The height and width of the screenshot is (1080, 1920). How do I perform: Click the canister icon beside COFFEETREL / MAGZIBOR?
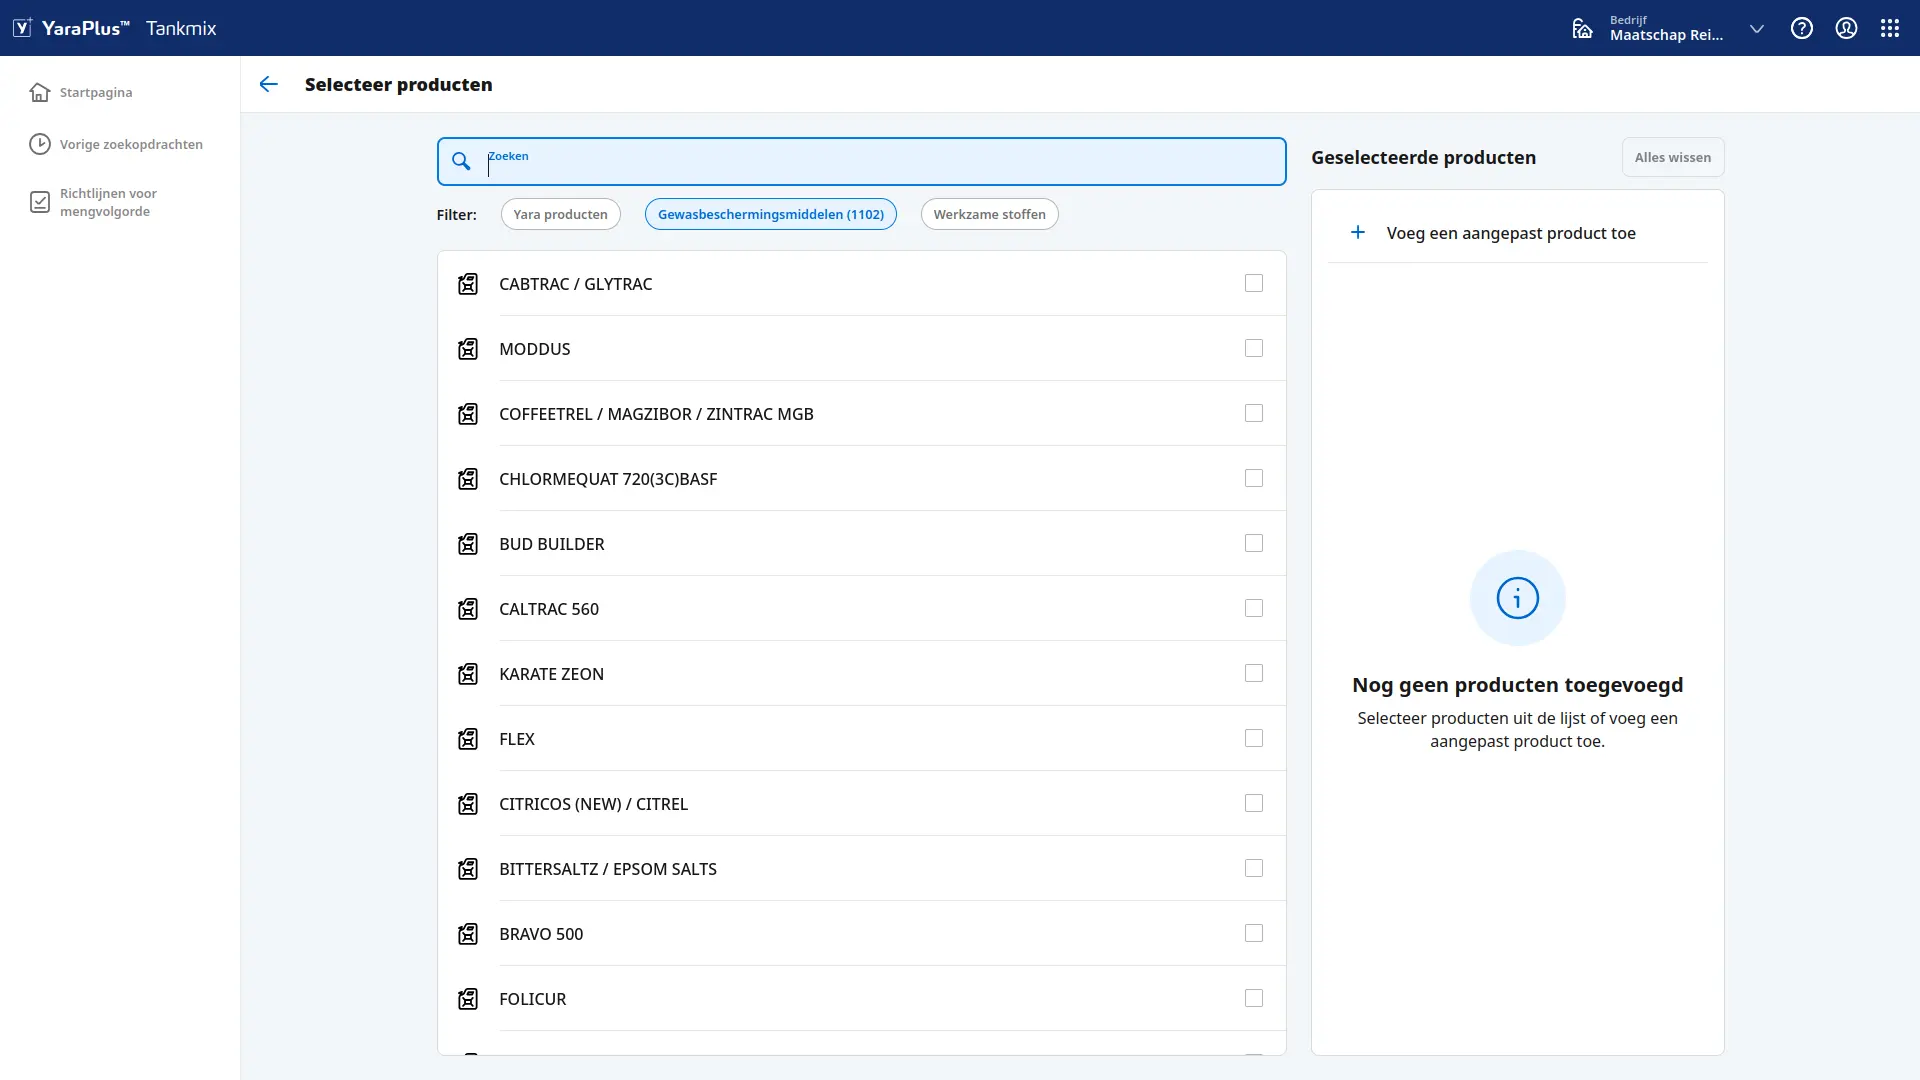coord(468,414)
